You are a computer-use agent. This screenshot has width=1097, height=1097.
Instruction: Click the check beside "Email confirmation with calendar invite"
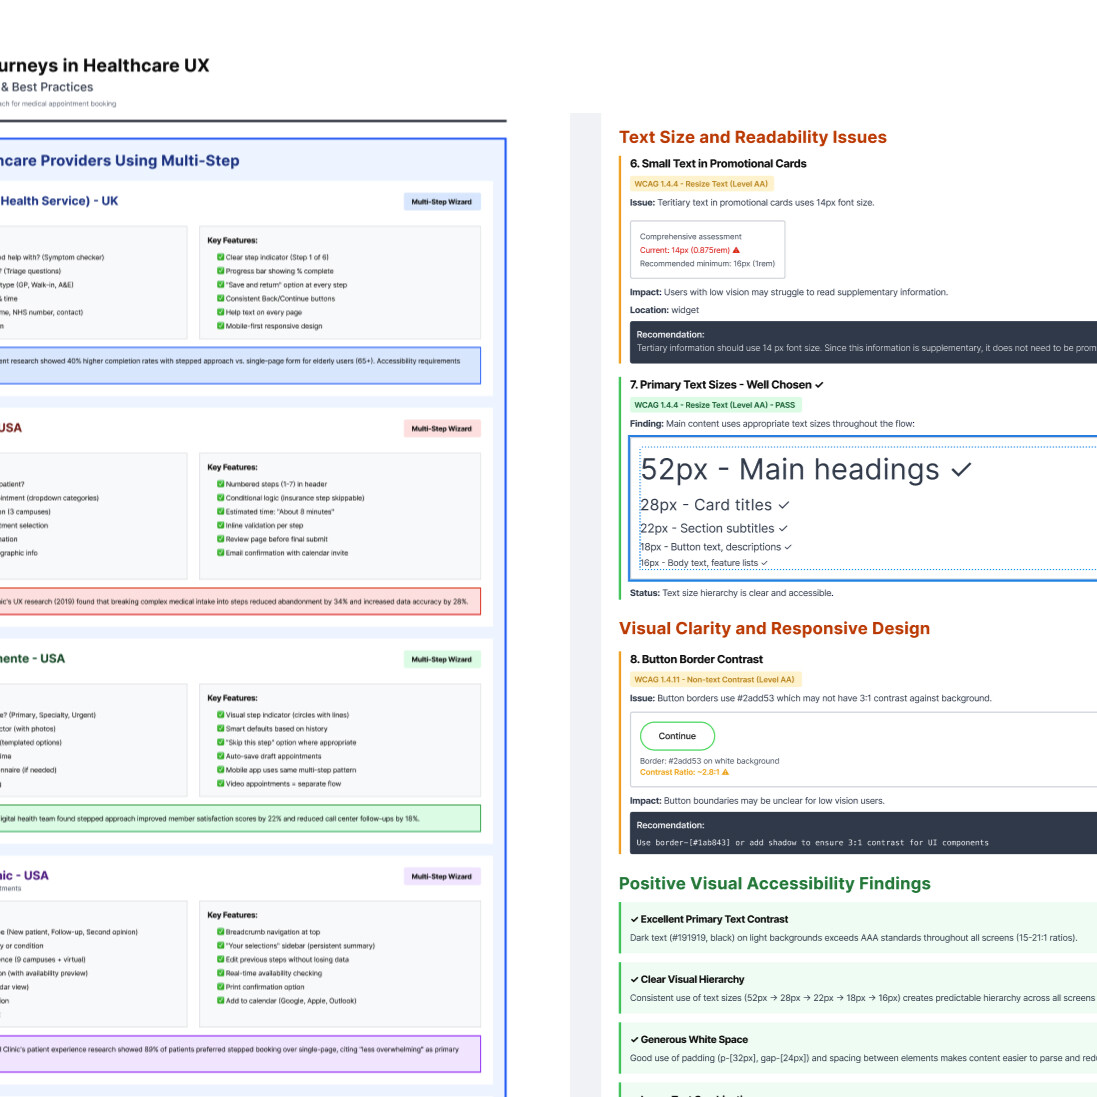(220, 553)
